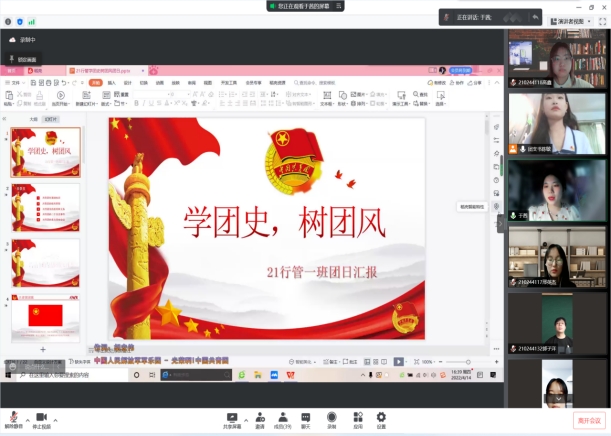Click the New Slide button in ribbon
The image size is (611, 436).
click(86, 99)
